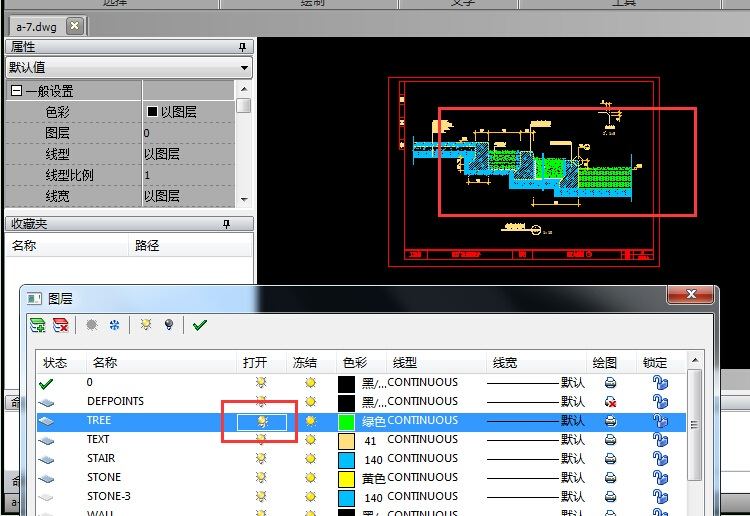Select the DEFPOINTS layer name
This screenshot has height=516, width=750.
[115, 401]
